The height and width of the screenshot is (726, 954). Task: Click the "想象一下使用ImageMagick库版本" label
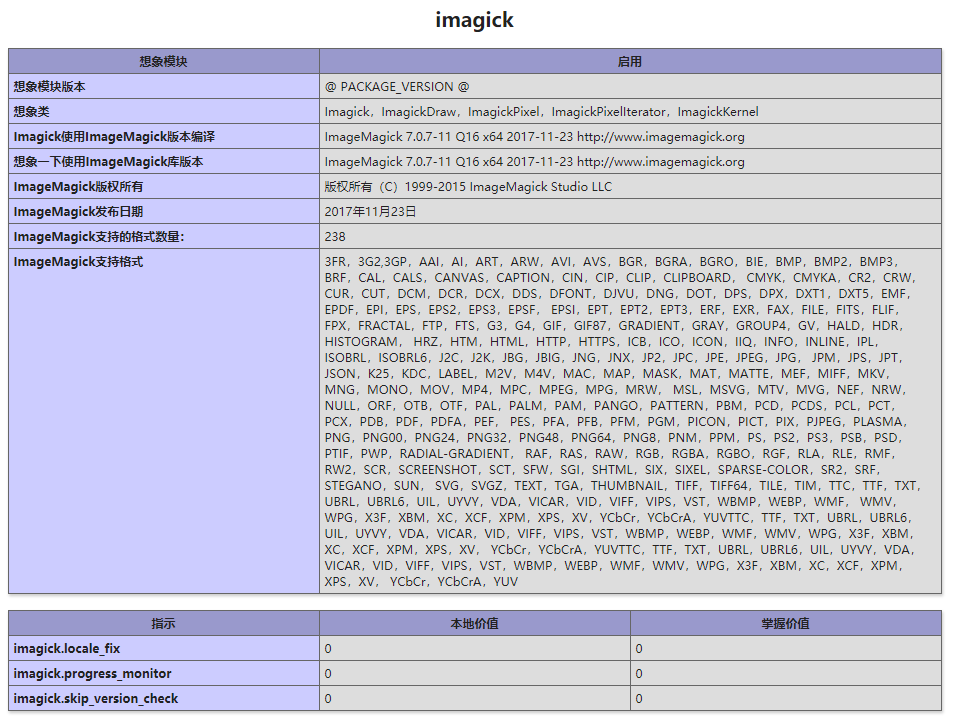click(108, 161)
